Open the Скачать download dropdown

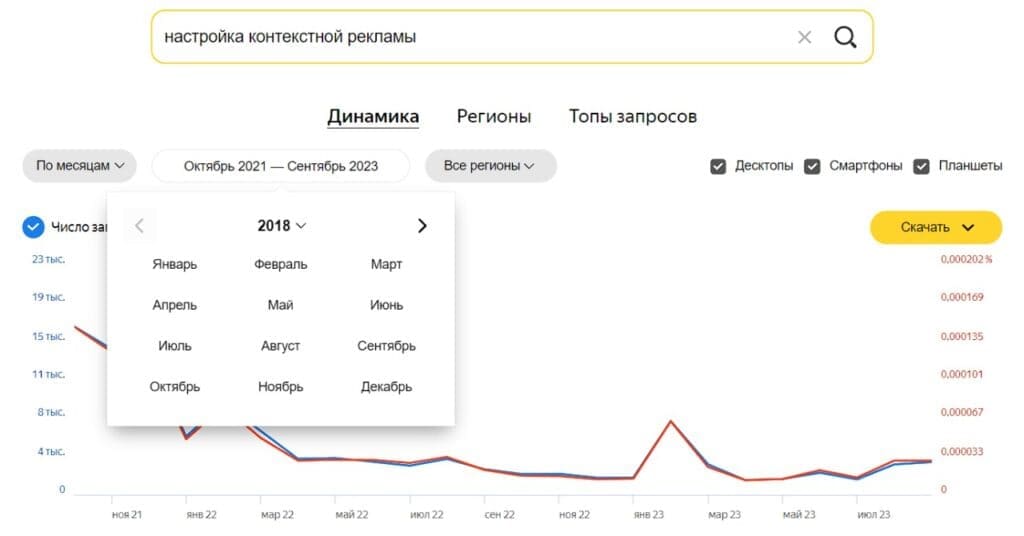pos(936,227)
